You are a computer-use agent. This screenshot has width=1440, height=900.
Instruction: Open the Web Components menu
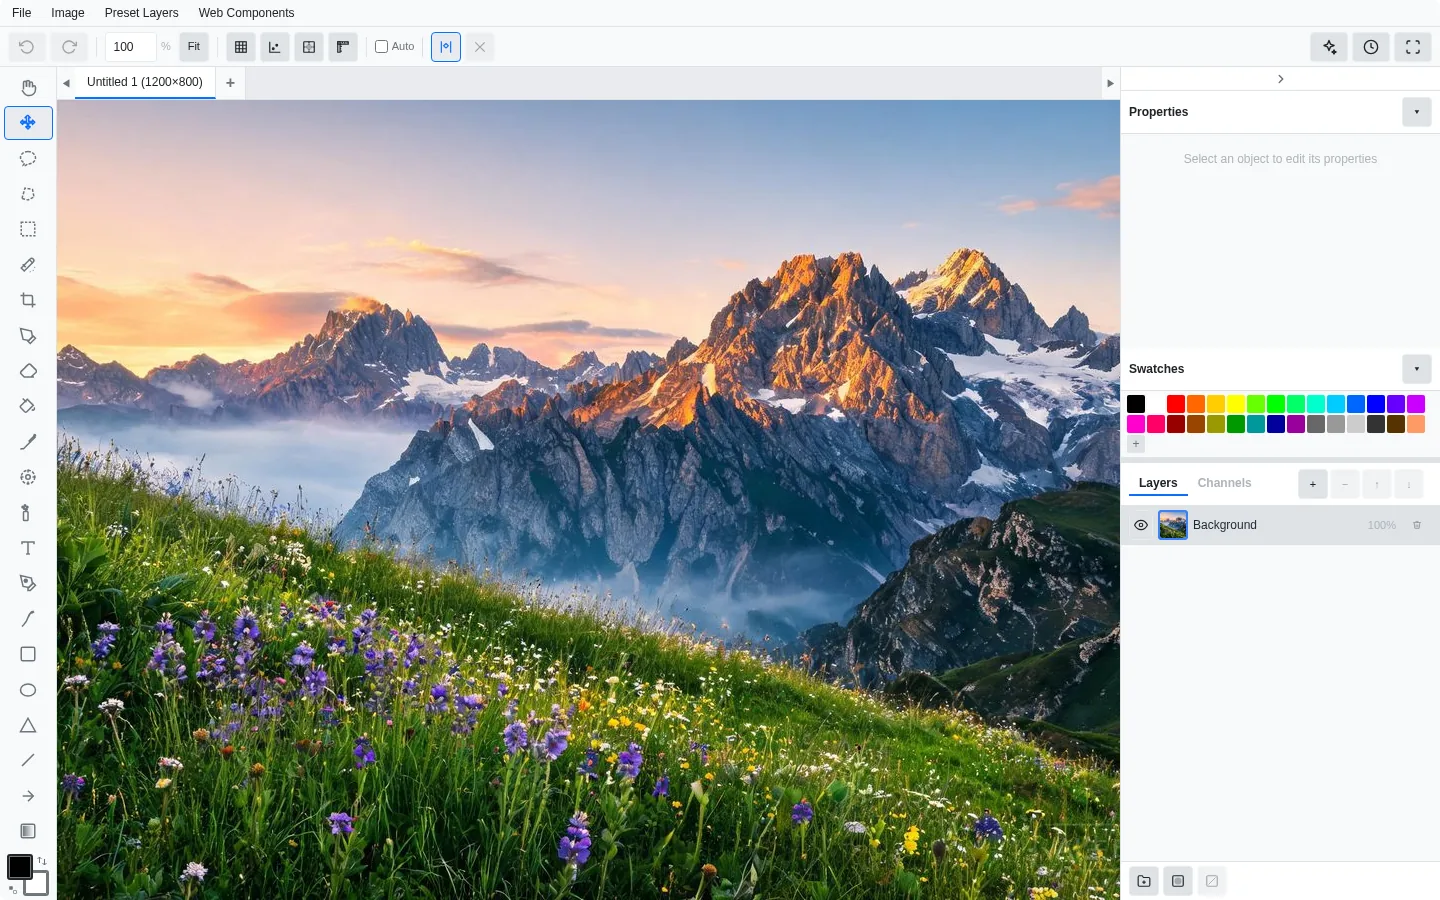246,13
